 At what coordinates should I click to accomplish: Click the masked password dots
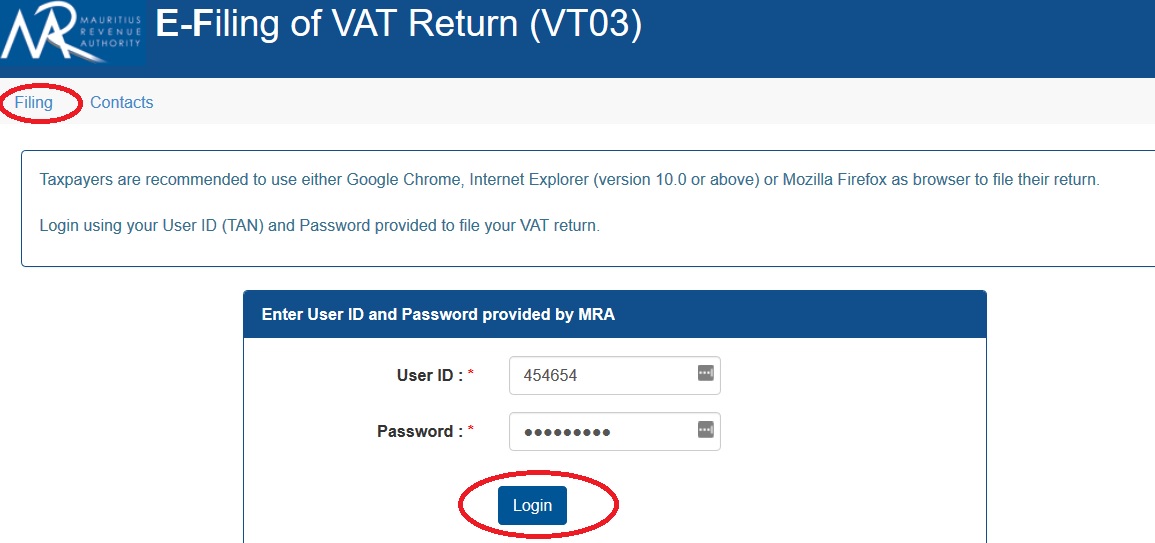(567, 432)
